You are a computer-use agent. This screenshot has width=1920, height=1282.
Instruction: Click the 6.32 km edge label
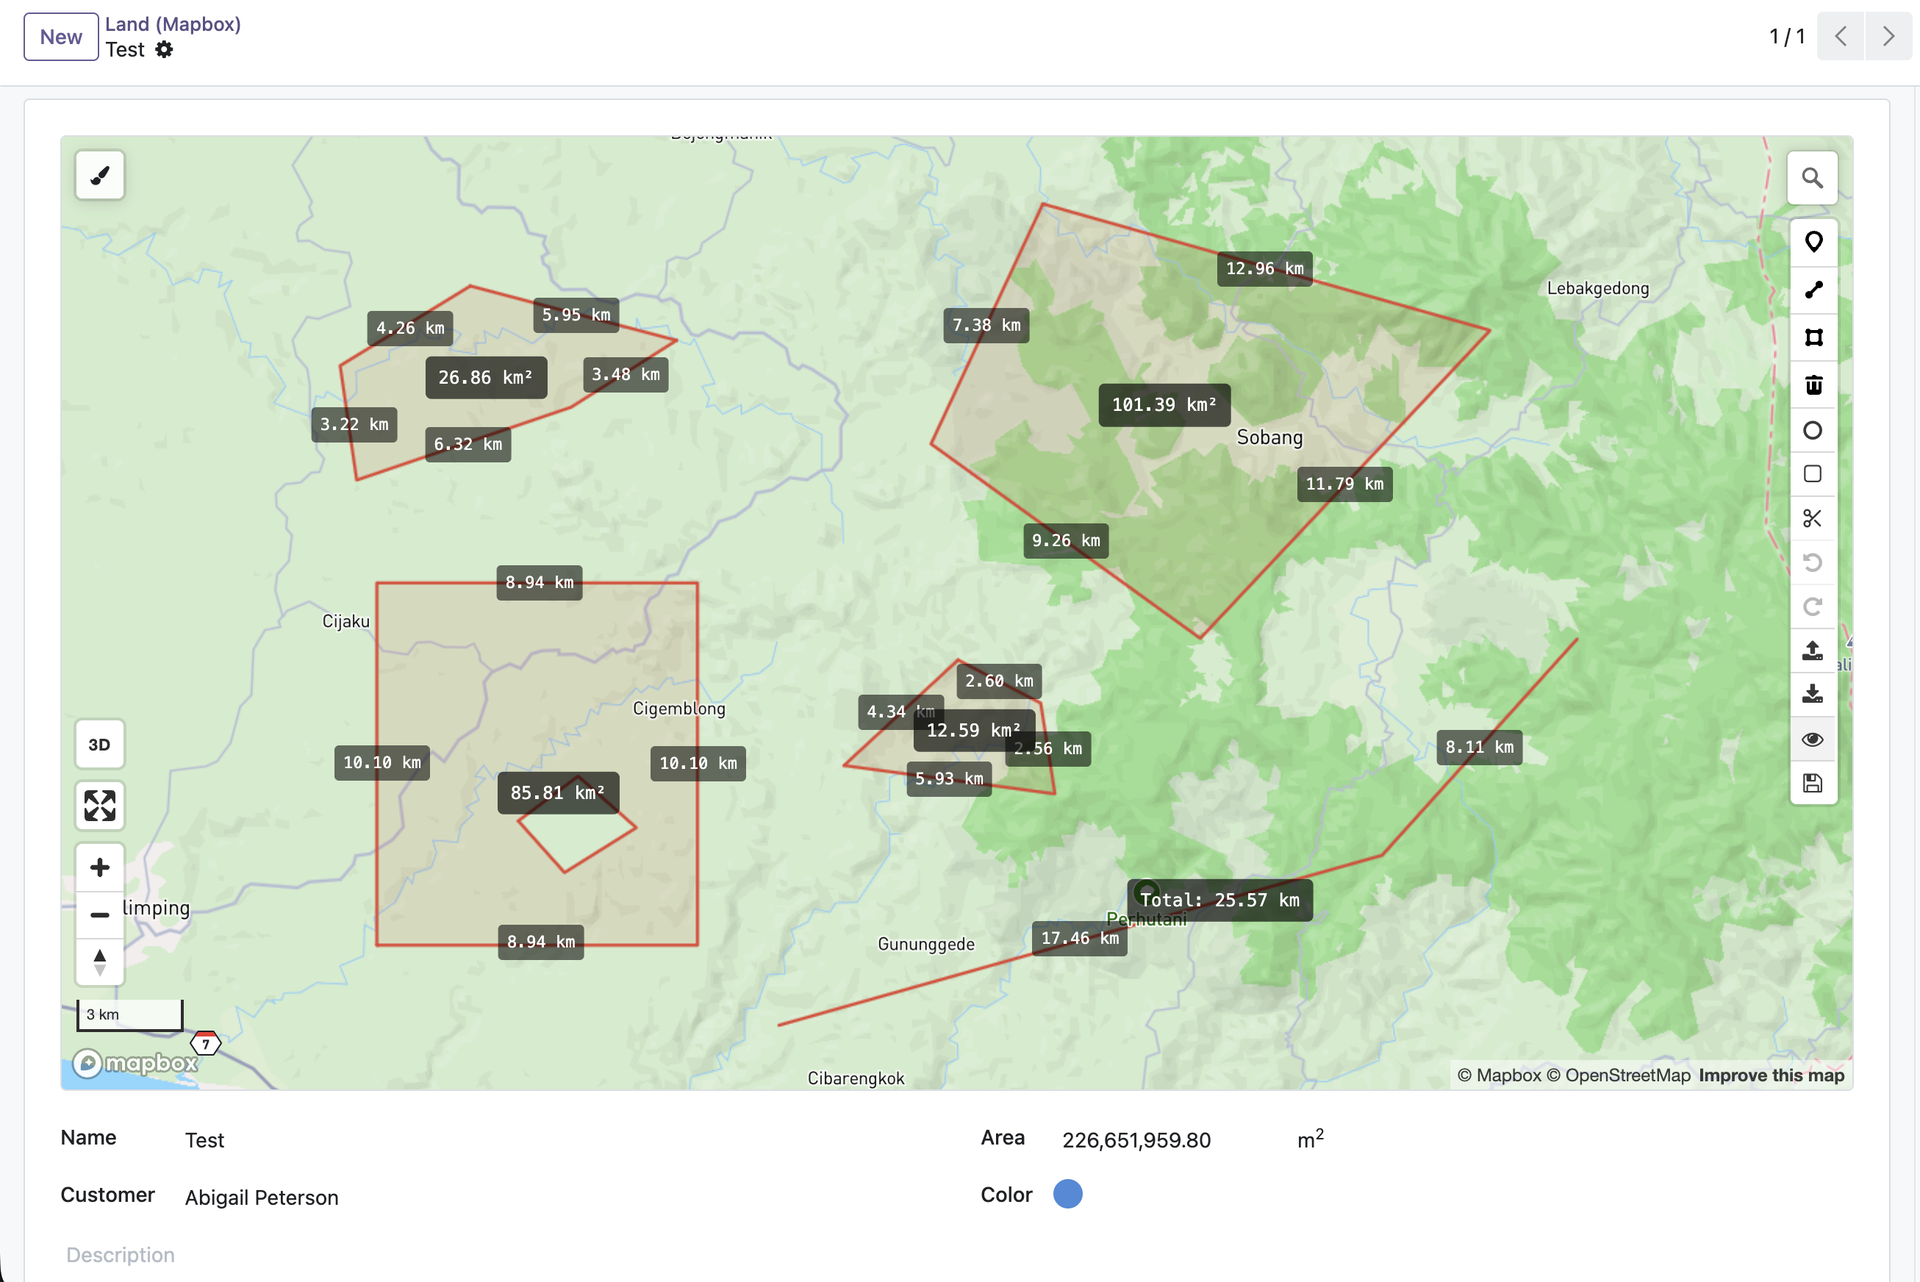(468, 444)
